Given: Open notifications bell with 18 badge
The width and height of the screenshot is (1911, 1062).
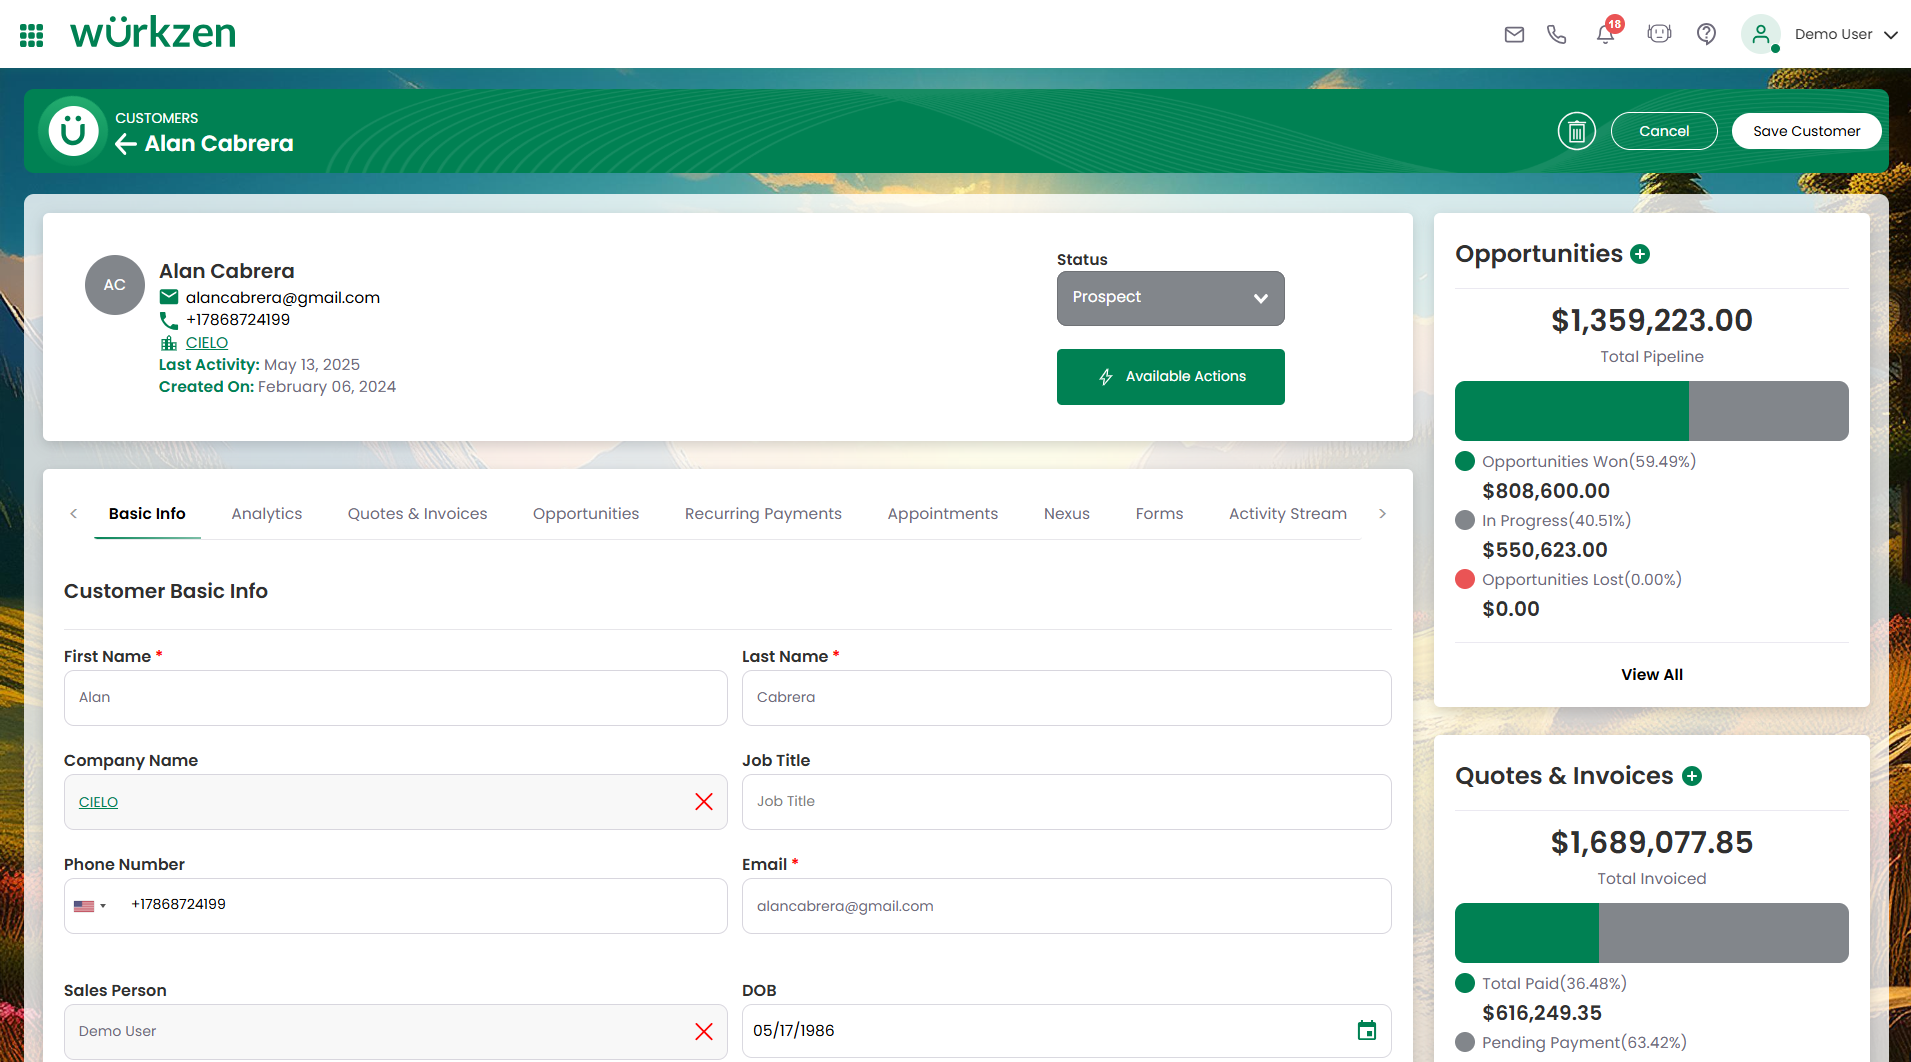Looking at the screenshot, I should (x=1605, y=35).
